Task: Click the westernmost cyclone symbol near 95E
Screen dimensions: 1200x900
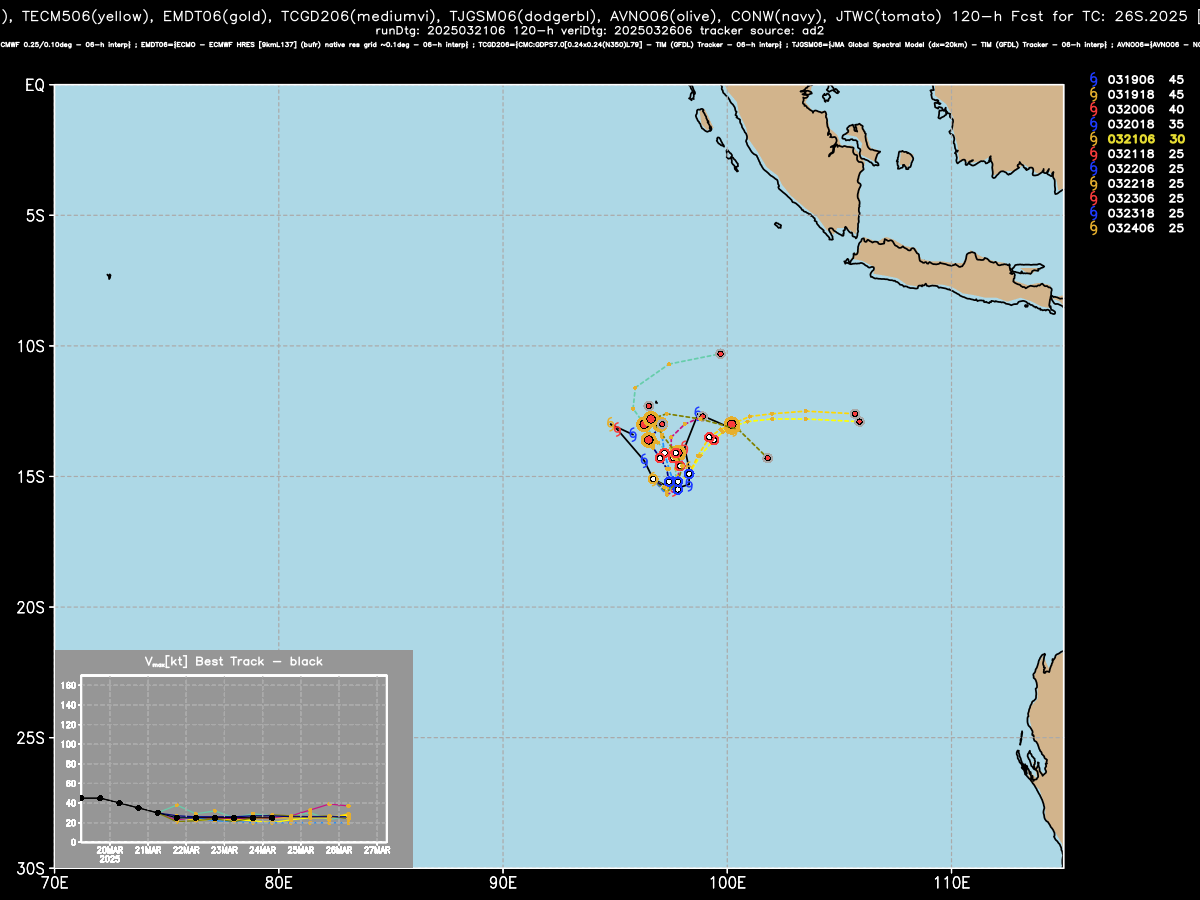Action: click(611, 423)
